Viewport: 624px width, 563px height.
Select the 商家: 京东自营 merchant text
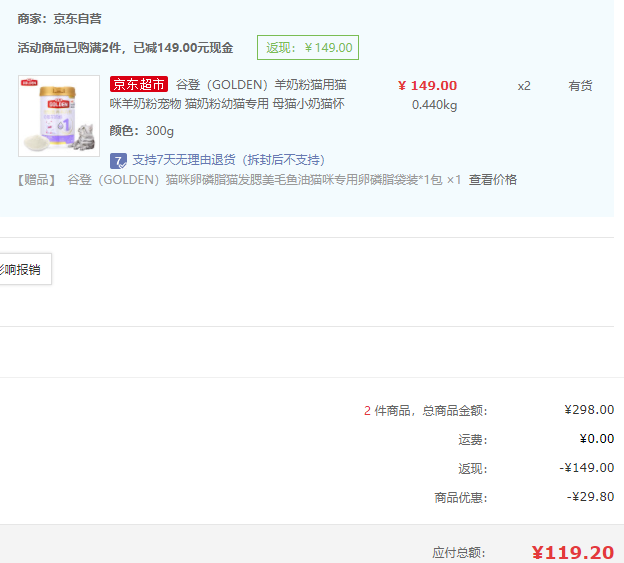click(59, 19)
